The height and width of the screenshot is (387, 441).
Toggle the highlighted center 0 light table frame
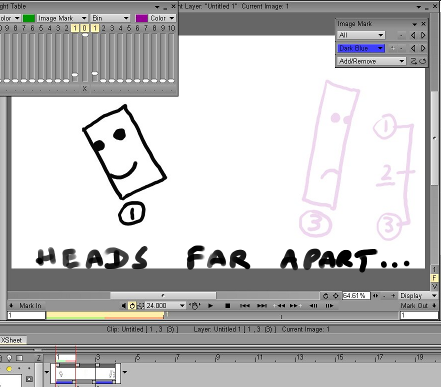(85, 28)
